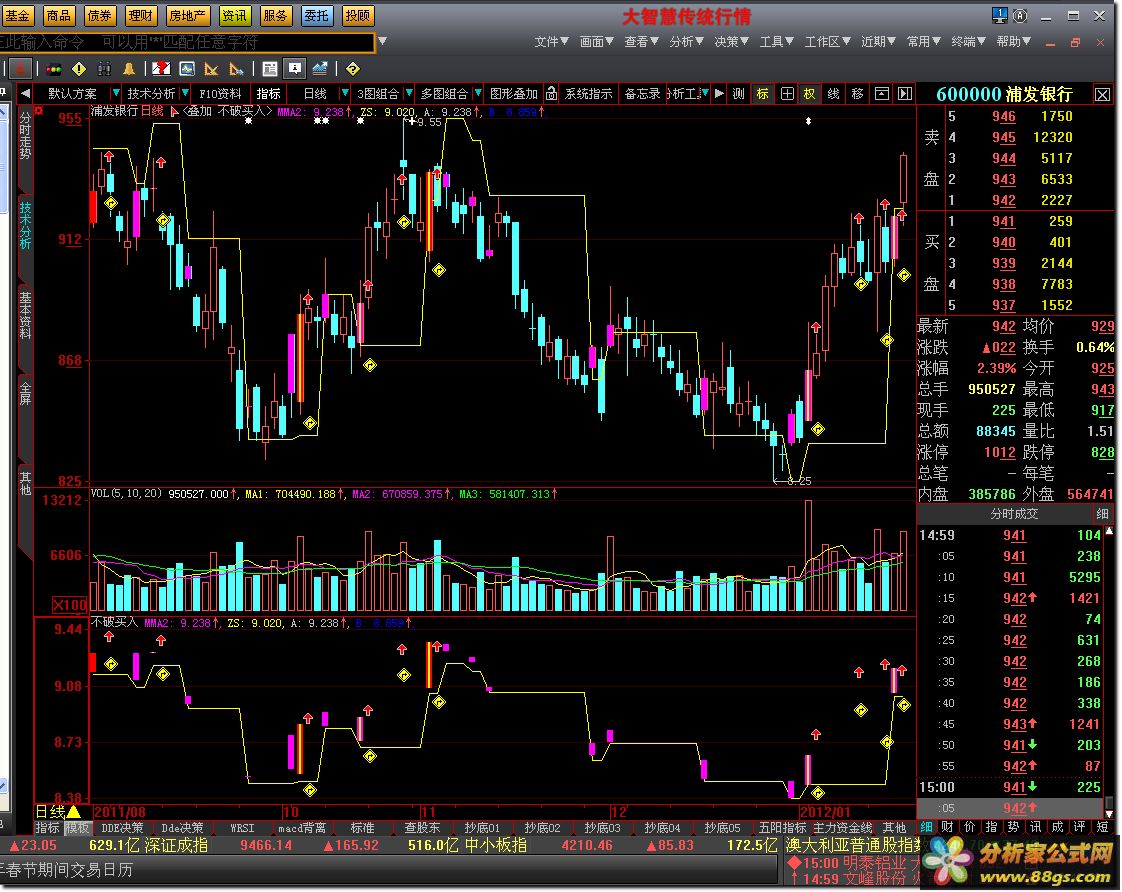
Task: Expand the 默认方案 dropdown arrow
Action: [x=114, y=94]
